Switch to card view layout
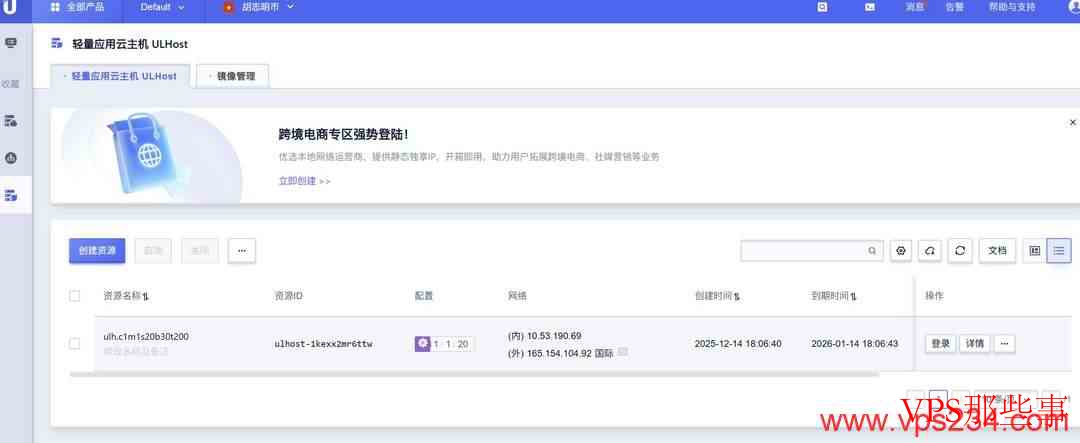This screenshot has width=1080, height=443. pyautogui.click(x=1035, y=251)
